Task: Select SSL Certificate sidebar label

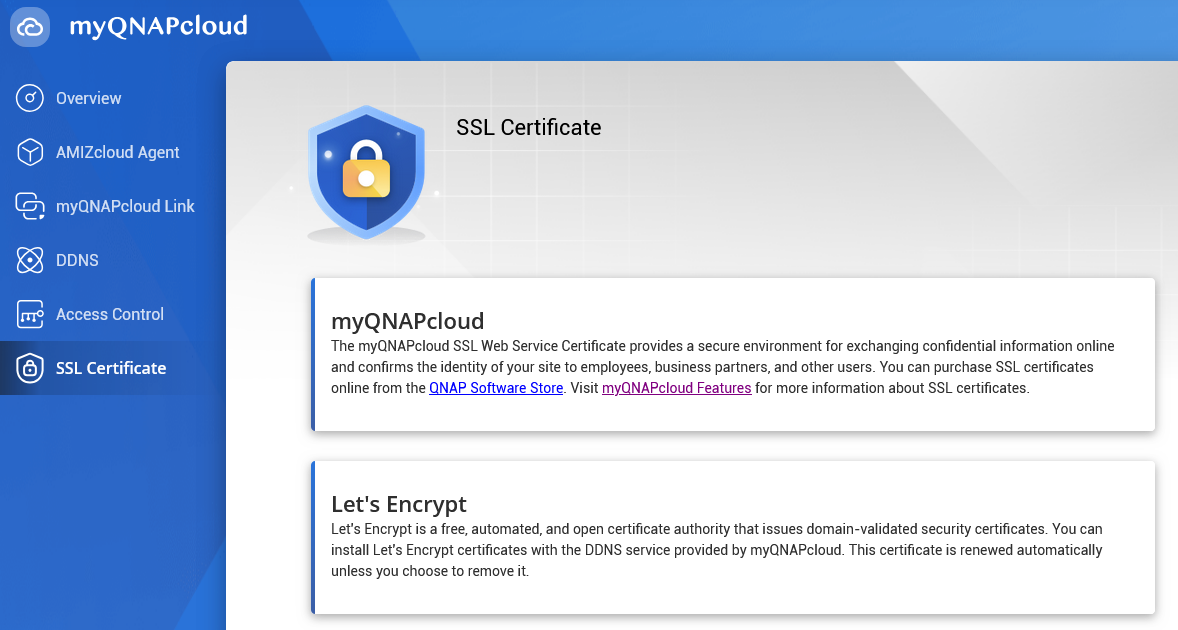Action: click(x=111, y=368)
